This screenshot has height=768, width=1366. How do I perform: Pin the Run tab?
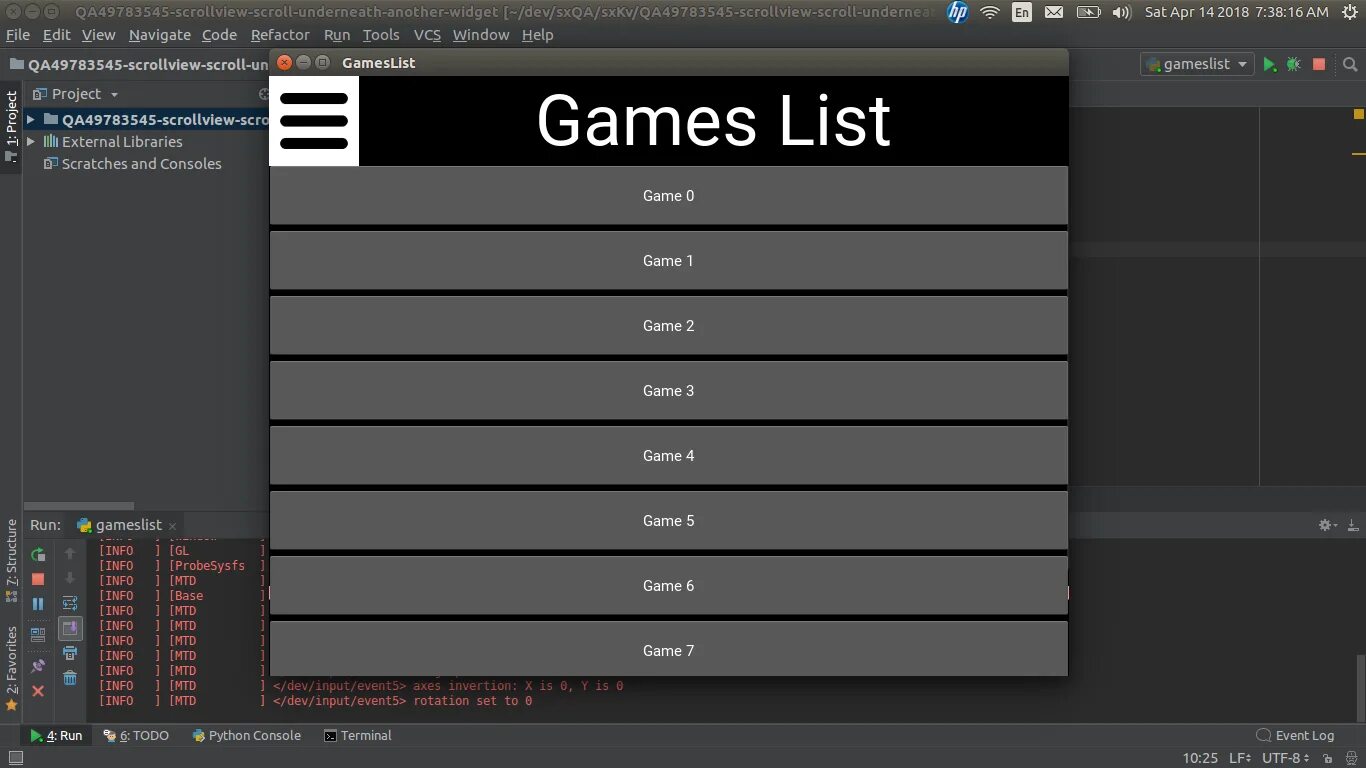click(x=38, y=666)
